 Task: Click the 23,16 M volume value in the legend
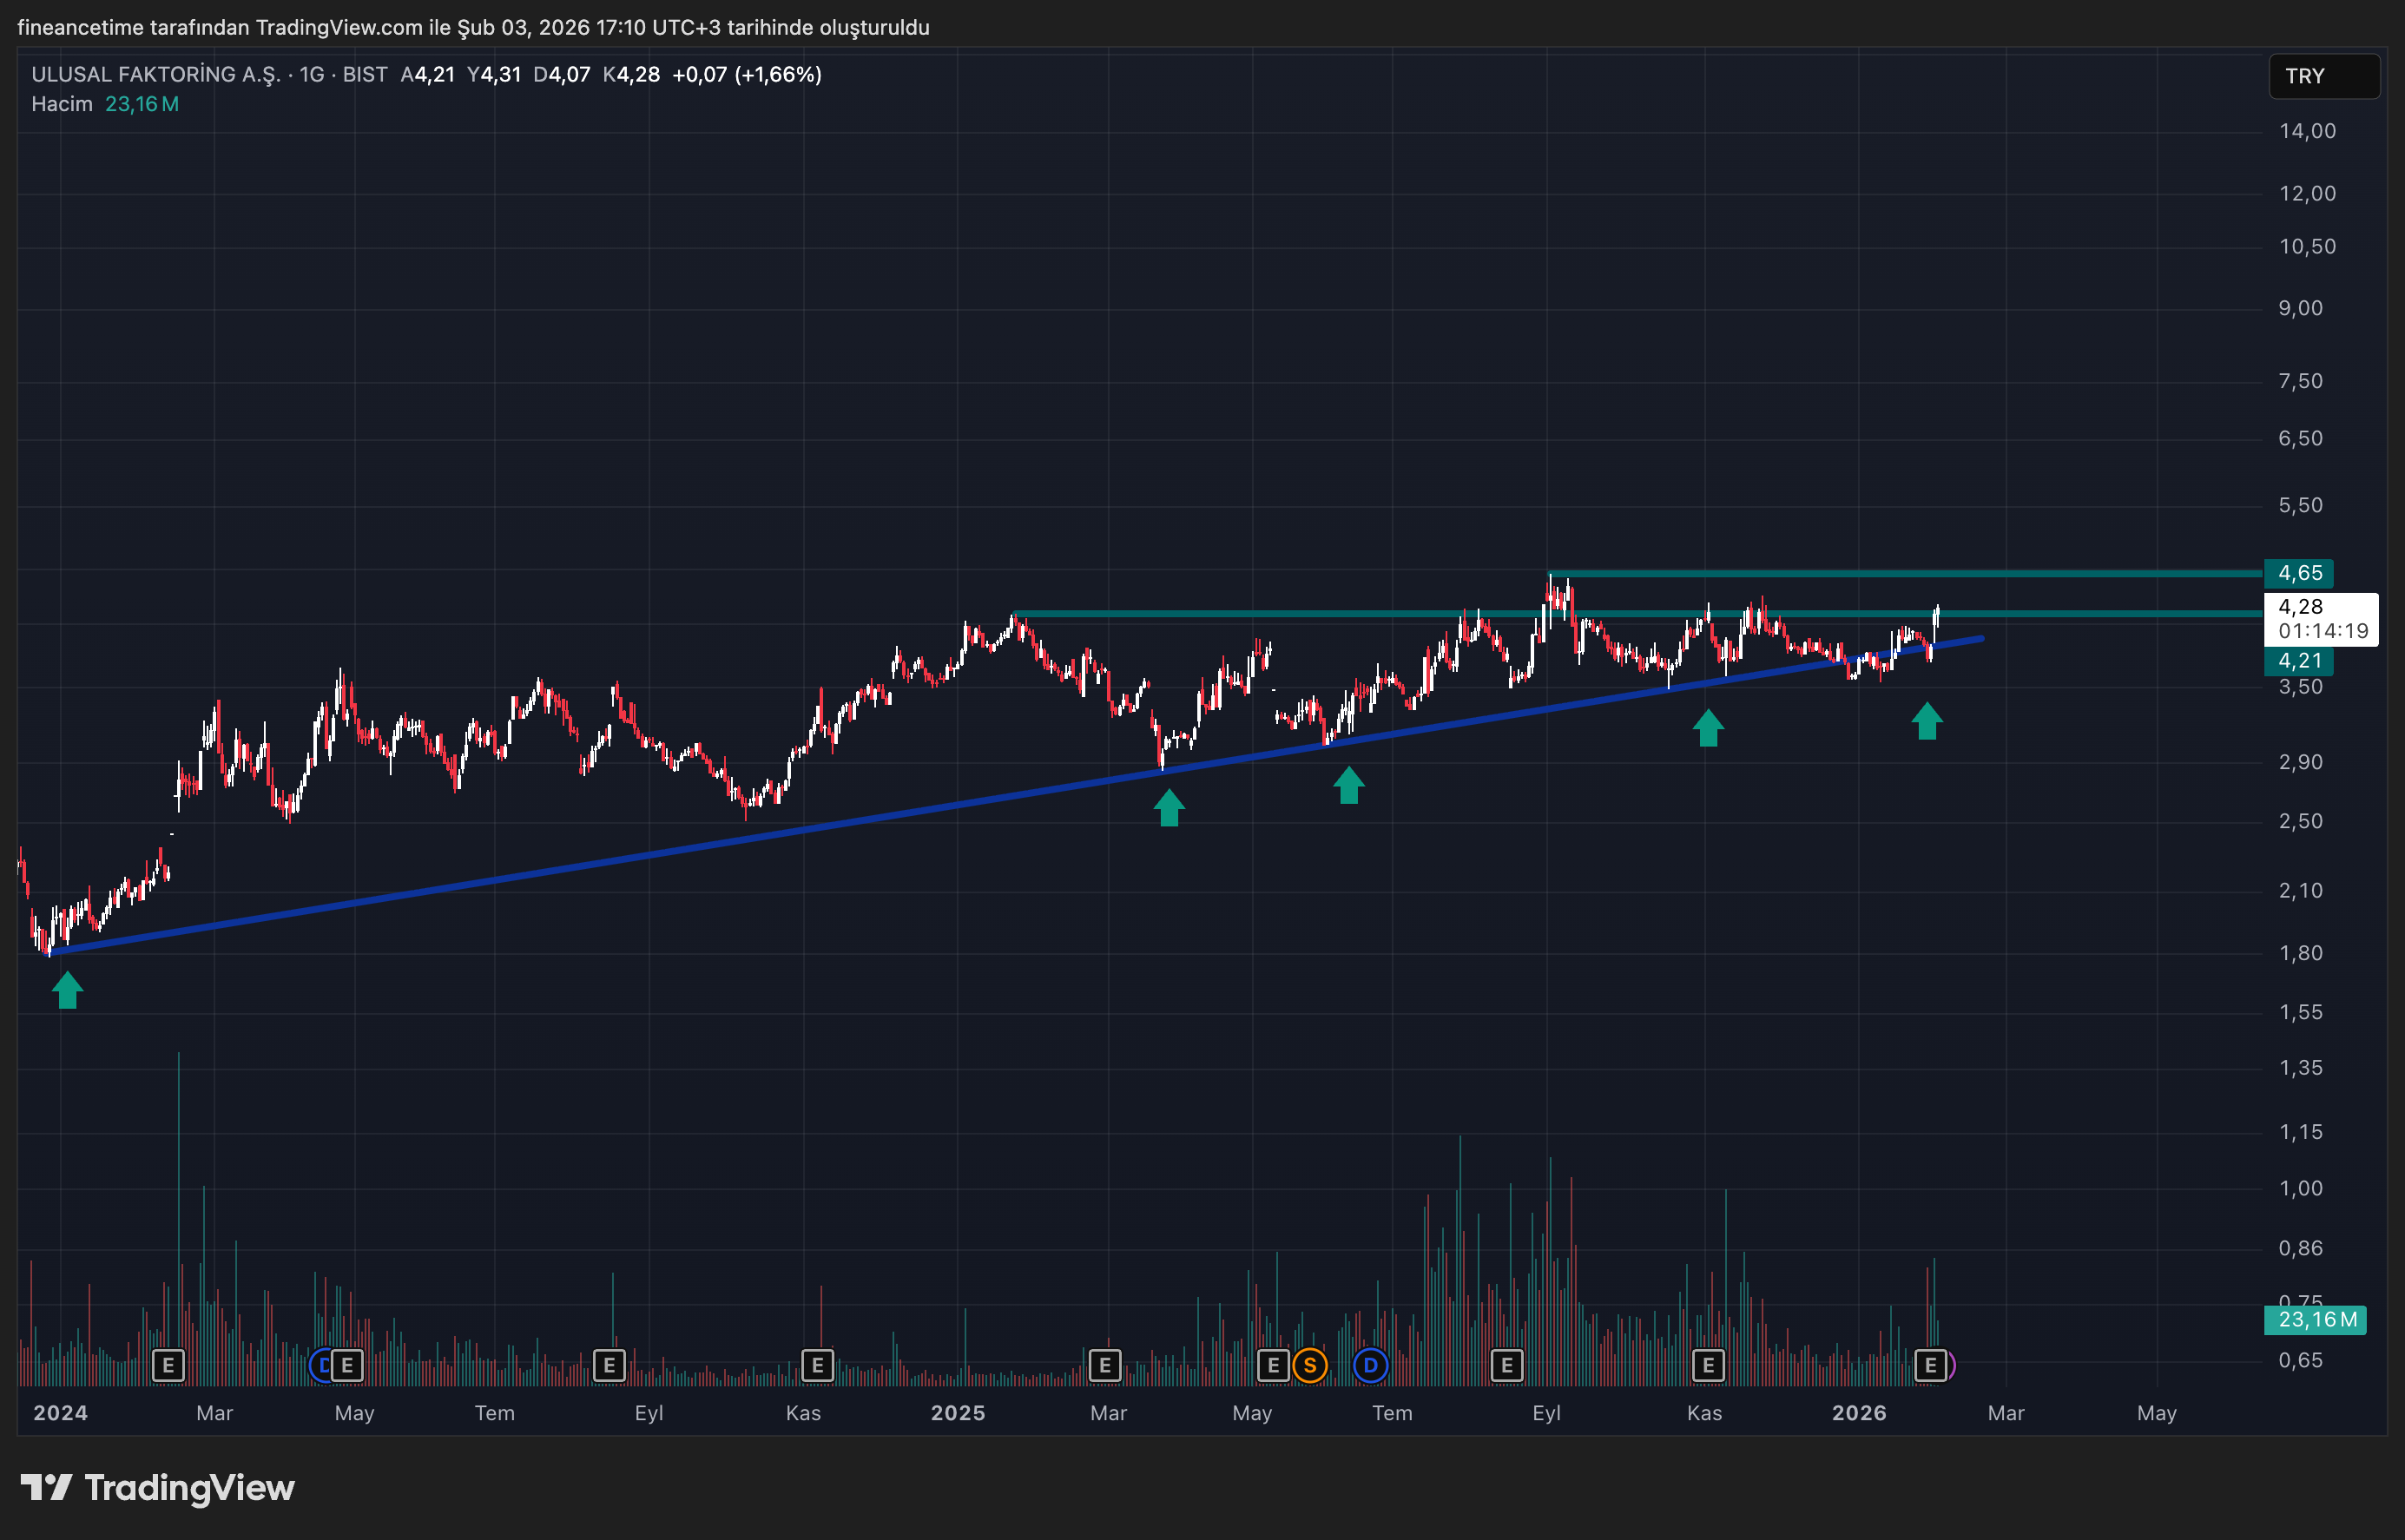tap(141, 103)
